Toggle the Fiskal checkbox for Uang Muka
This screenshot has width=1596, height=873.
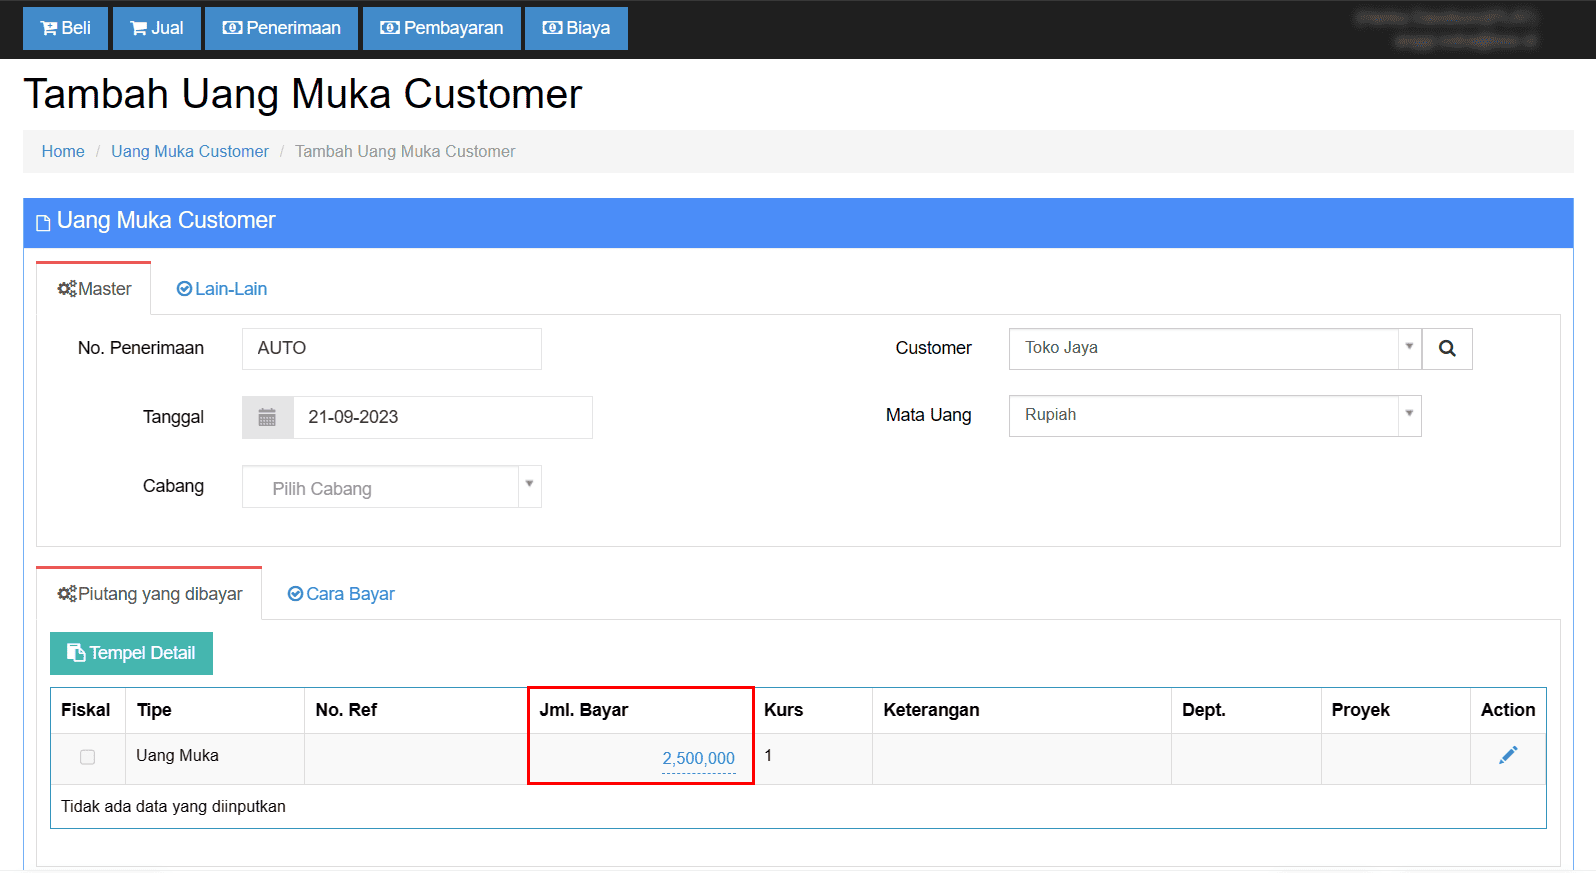coord(88,757)
